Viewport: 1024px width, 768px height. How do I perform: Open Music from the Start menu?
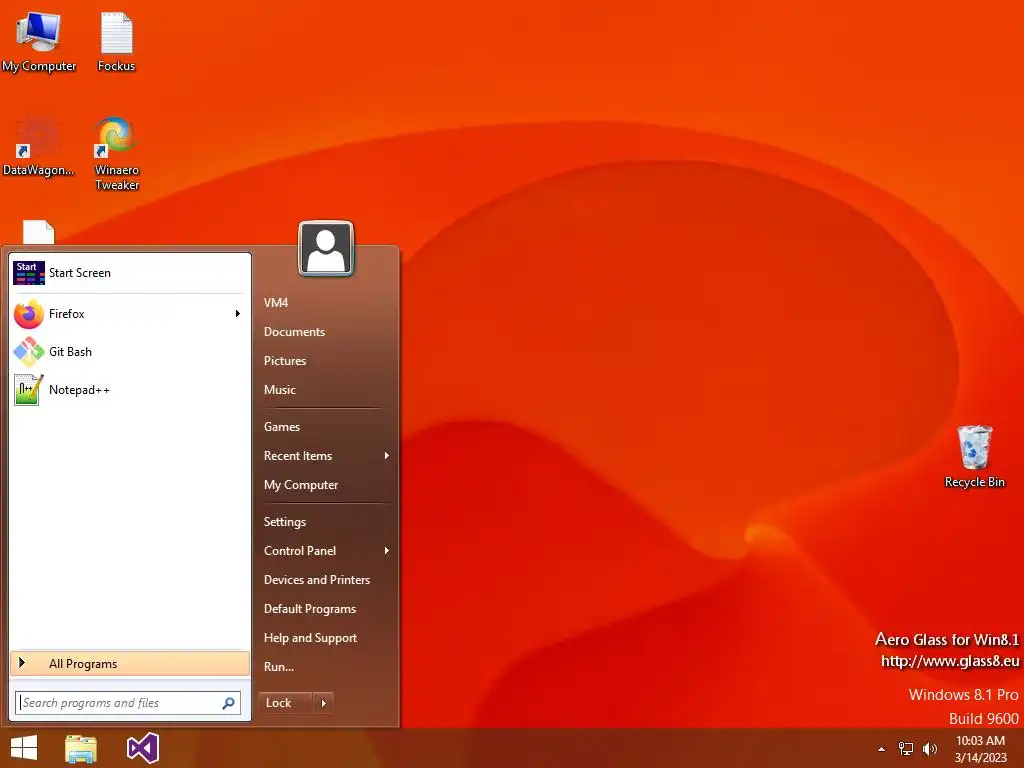point(280,390)
